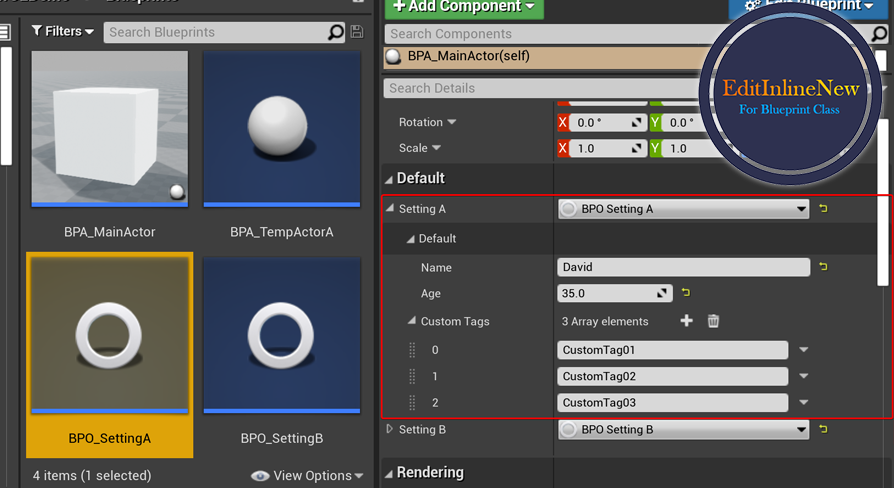894x488 pixels.
Task: Collapse the Default category
Action: (389, 179)
